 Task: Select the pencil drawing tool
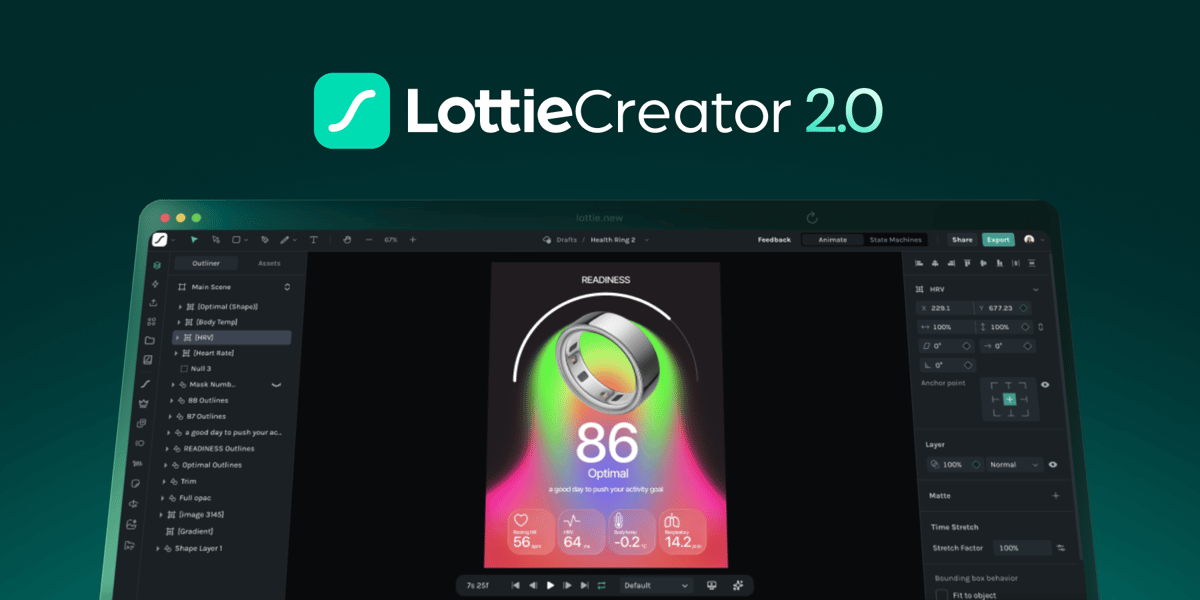pyautogui.click(x=285, y=240)
